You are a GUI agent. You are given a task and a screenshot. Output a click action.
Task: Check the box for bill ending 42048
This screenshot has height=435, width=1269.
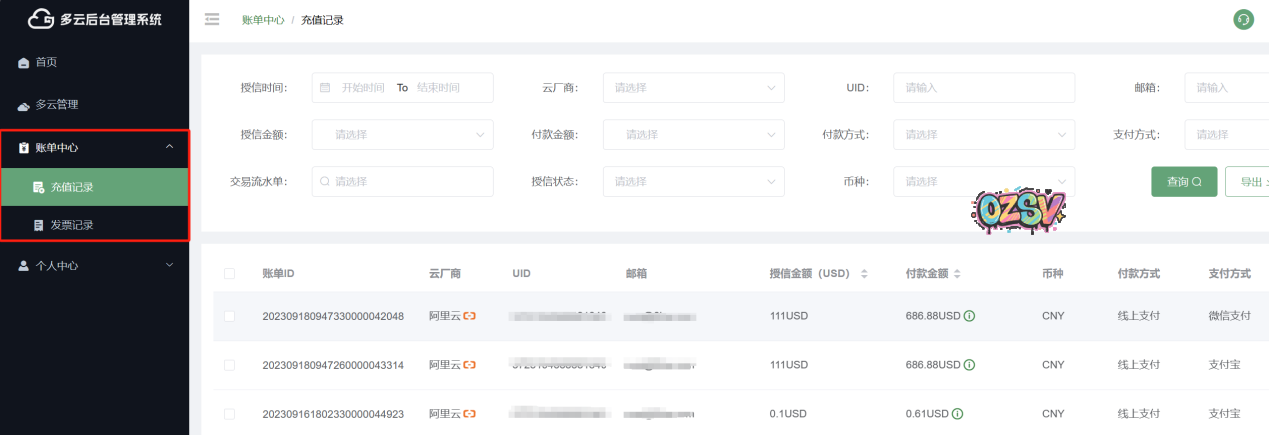[x=230, y=316]
